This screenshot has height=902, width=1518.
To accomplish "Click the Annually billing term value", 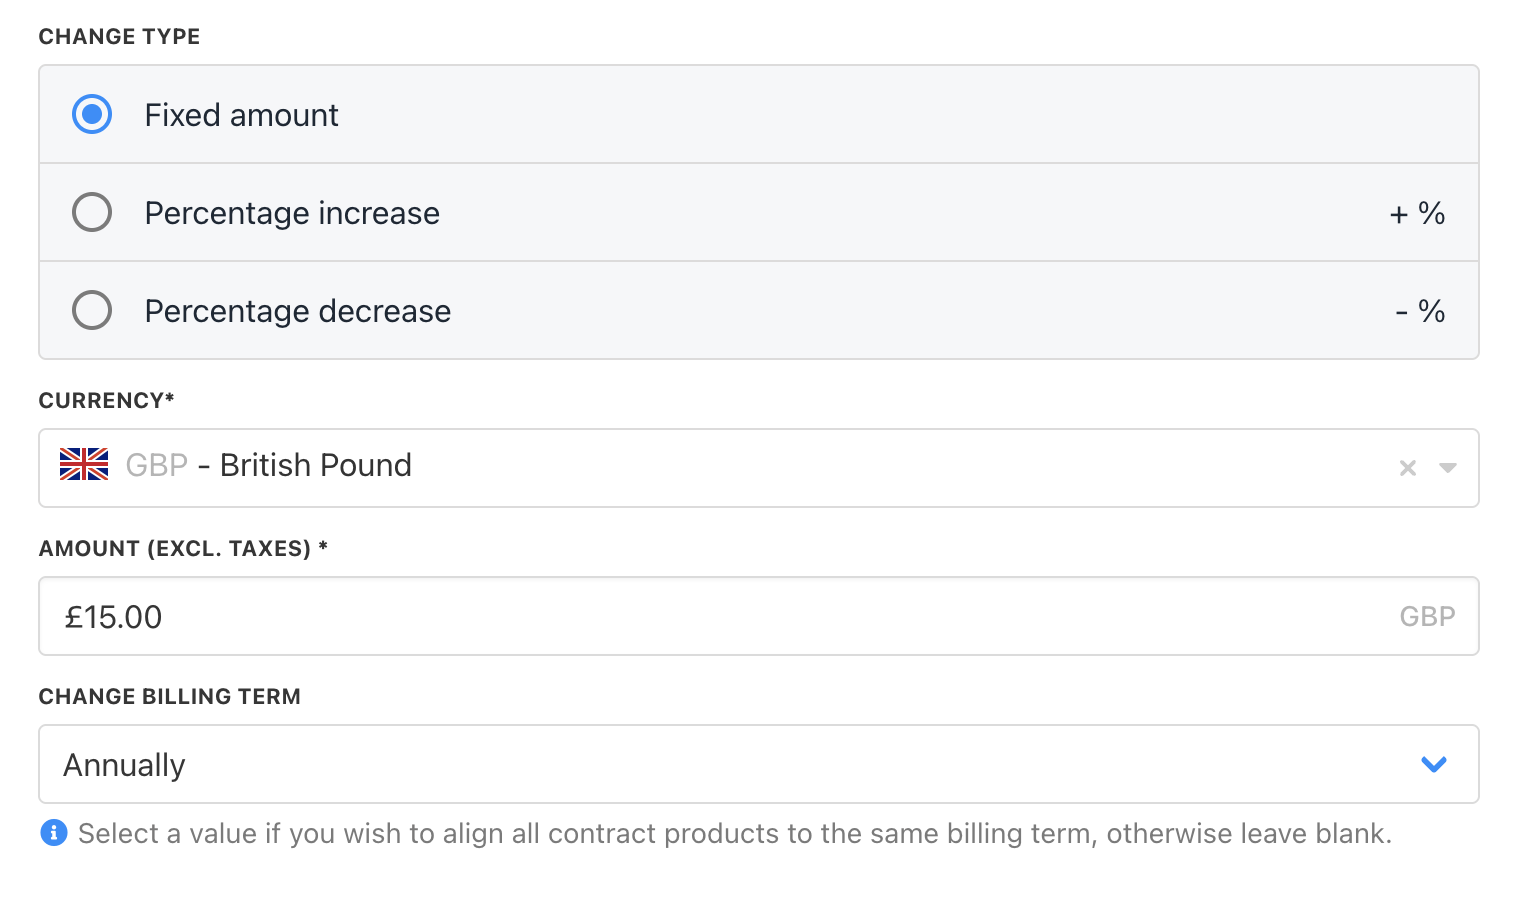I will [x=125, y=765].
